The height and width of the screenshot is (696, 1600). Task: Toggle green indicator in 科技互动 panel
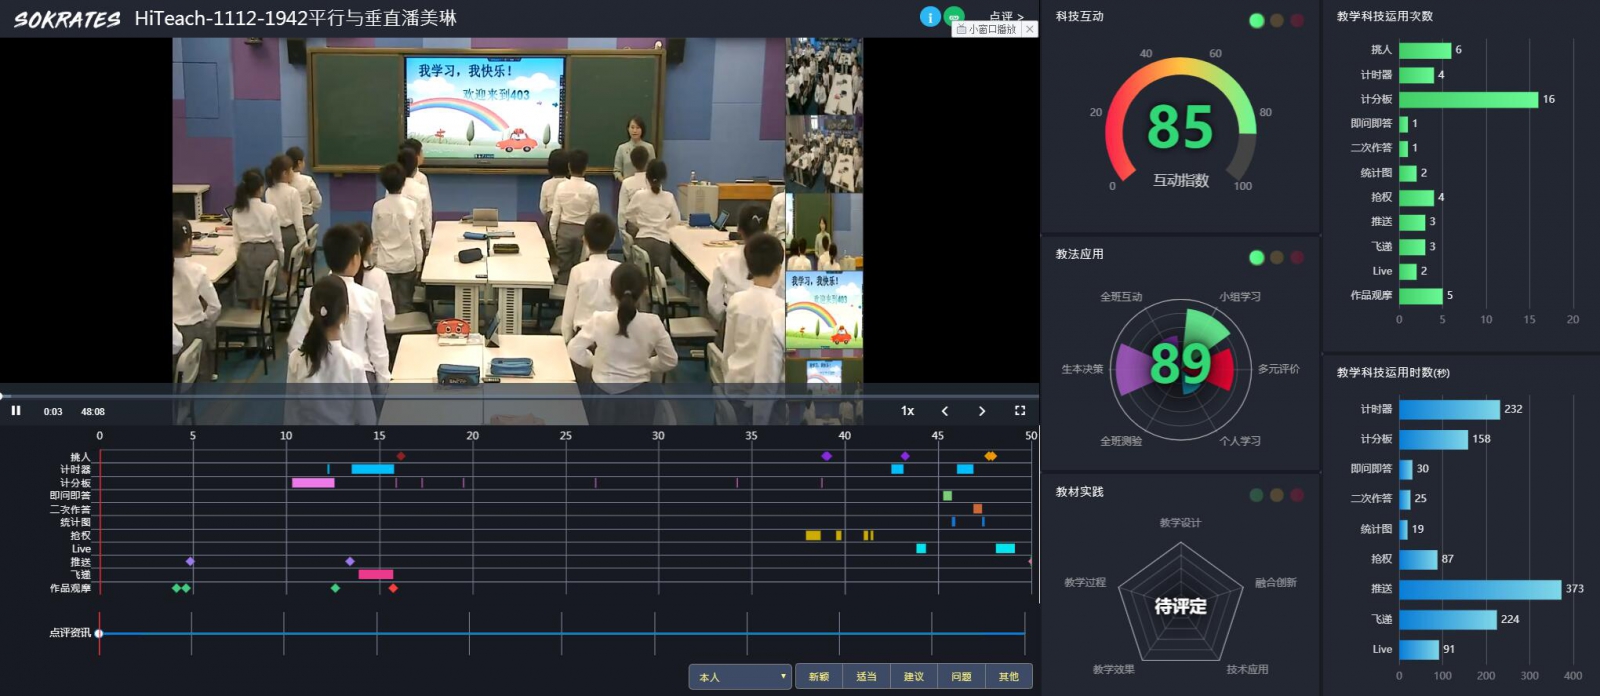[1257, 20]
